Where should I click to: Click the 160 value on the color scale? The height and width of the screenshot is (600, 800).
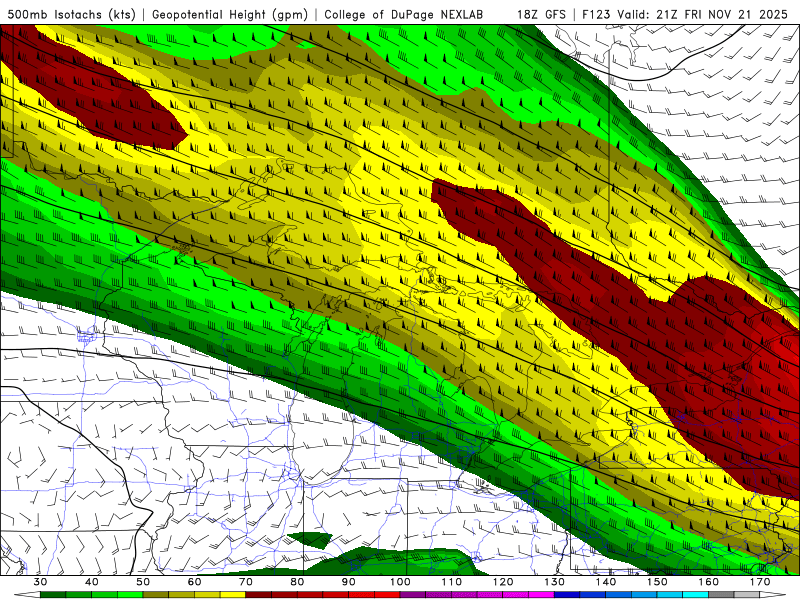pyautogui.click(x=709, y=582)
